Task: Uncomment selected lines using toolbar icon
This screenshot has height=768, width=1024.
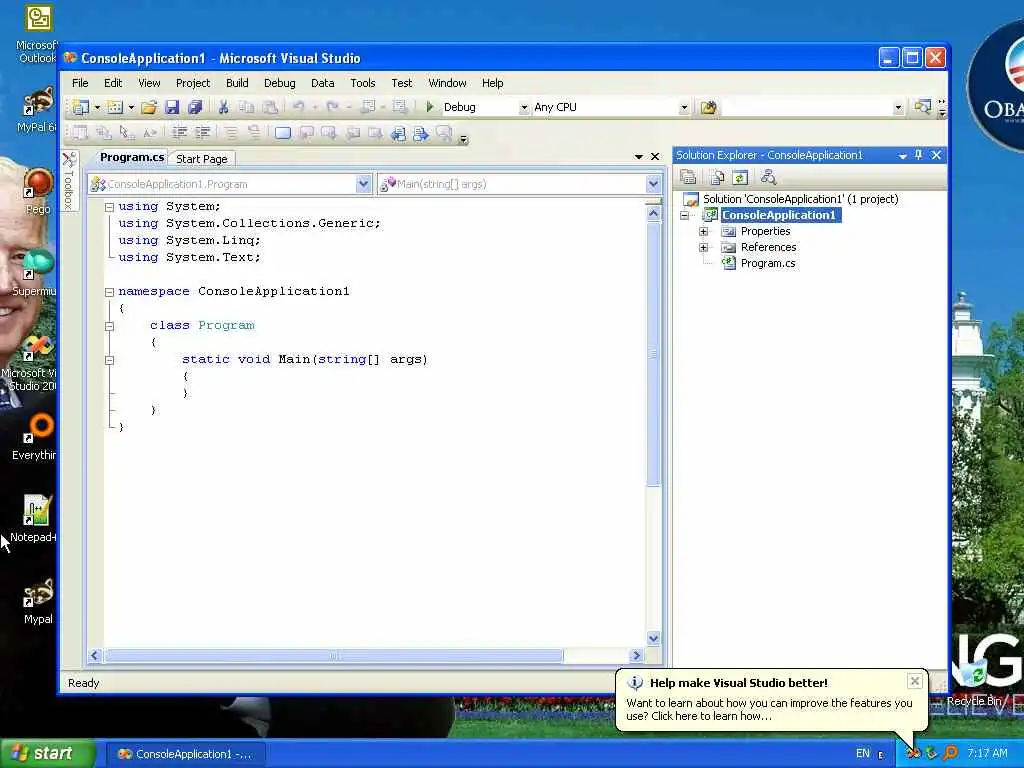Action: (x=254, y=133)
